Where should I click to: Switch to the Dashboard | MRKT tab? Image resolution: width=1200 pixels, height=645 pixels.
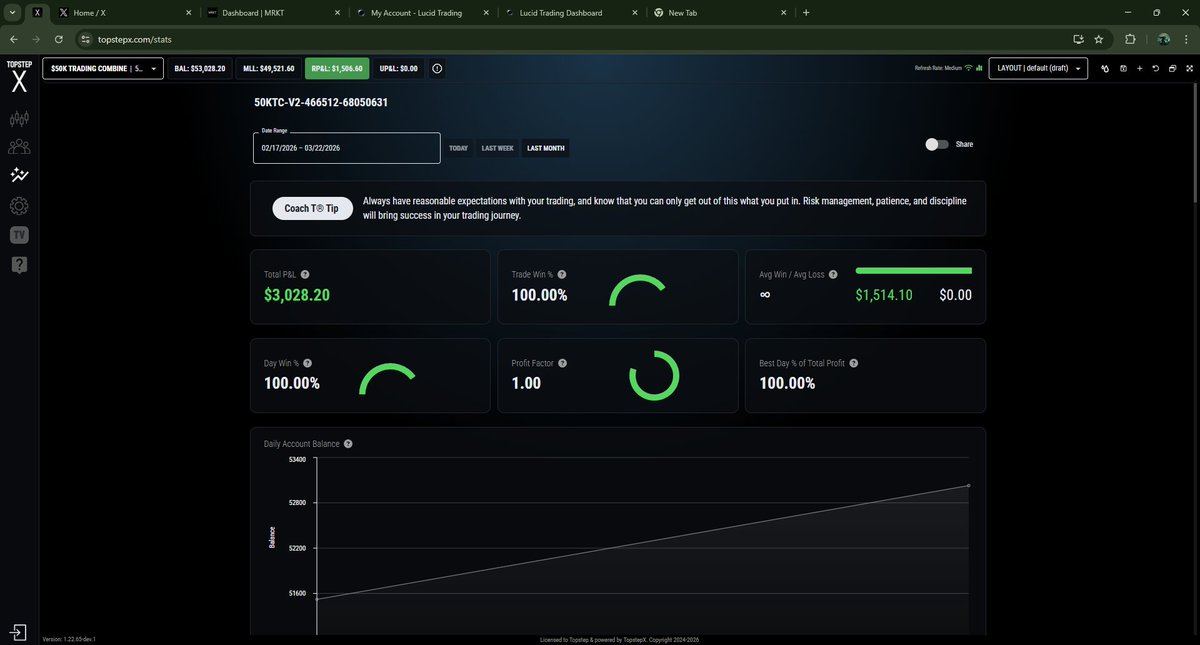click(273, 13)
